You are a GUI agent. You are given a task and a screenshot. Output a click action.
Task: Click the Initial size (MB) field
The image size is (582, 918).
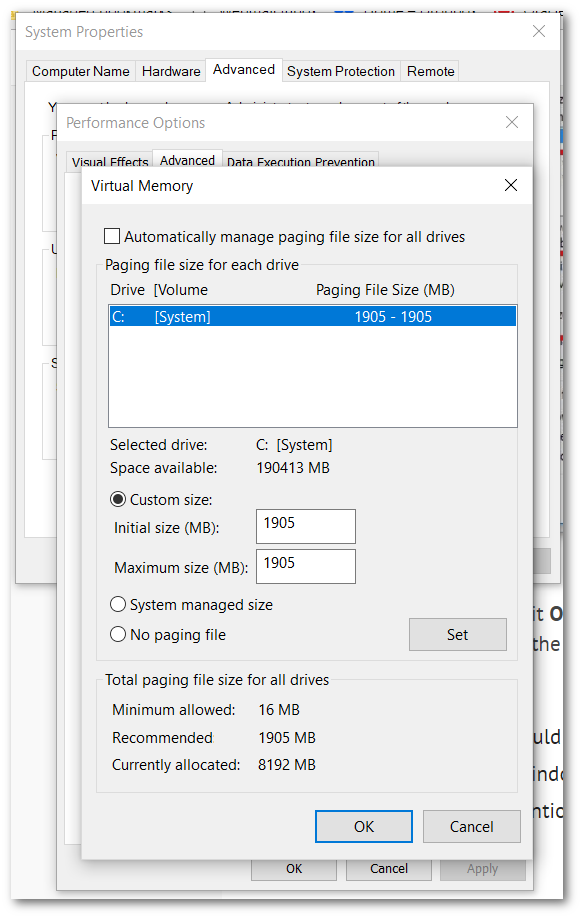pos(306,526)
